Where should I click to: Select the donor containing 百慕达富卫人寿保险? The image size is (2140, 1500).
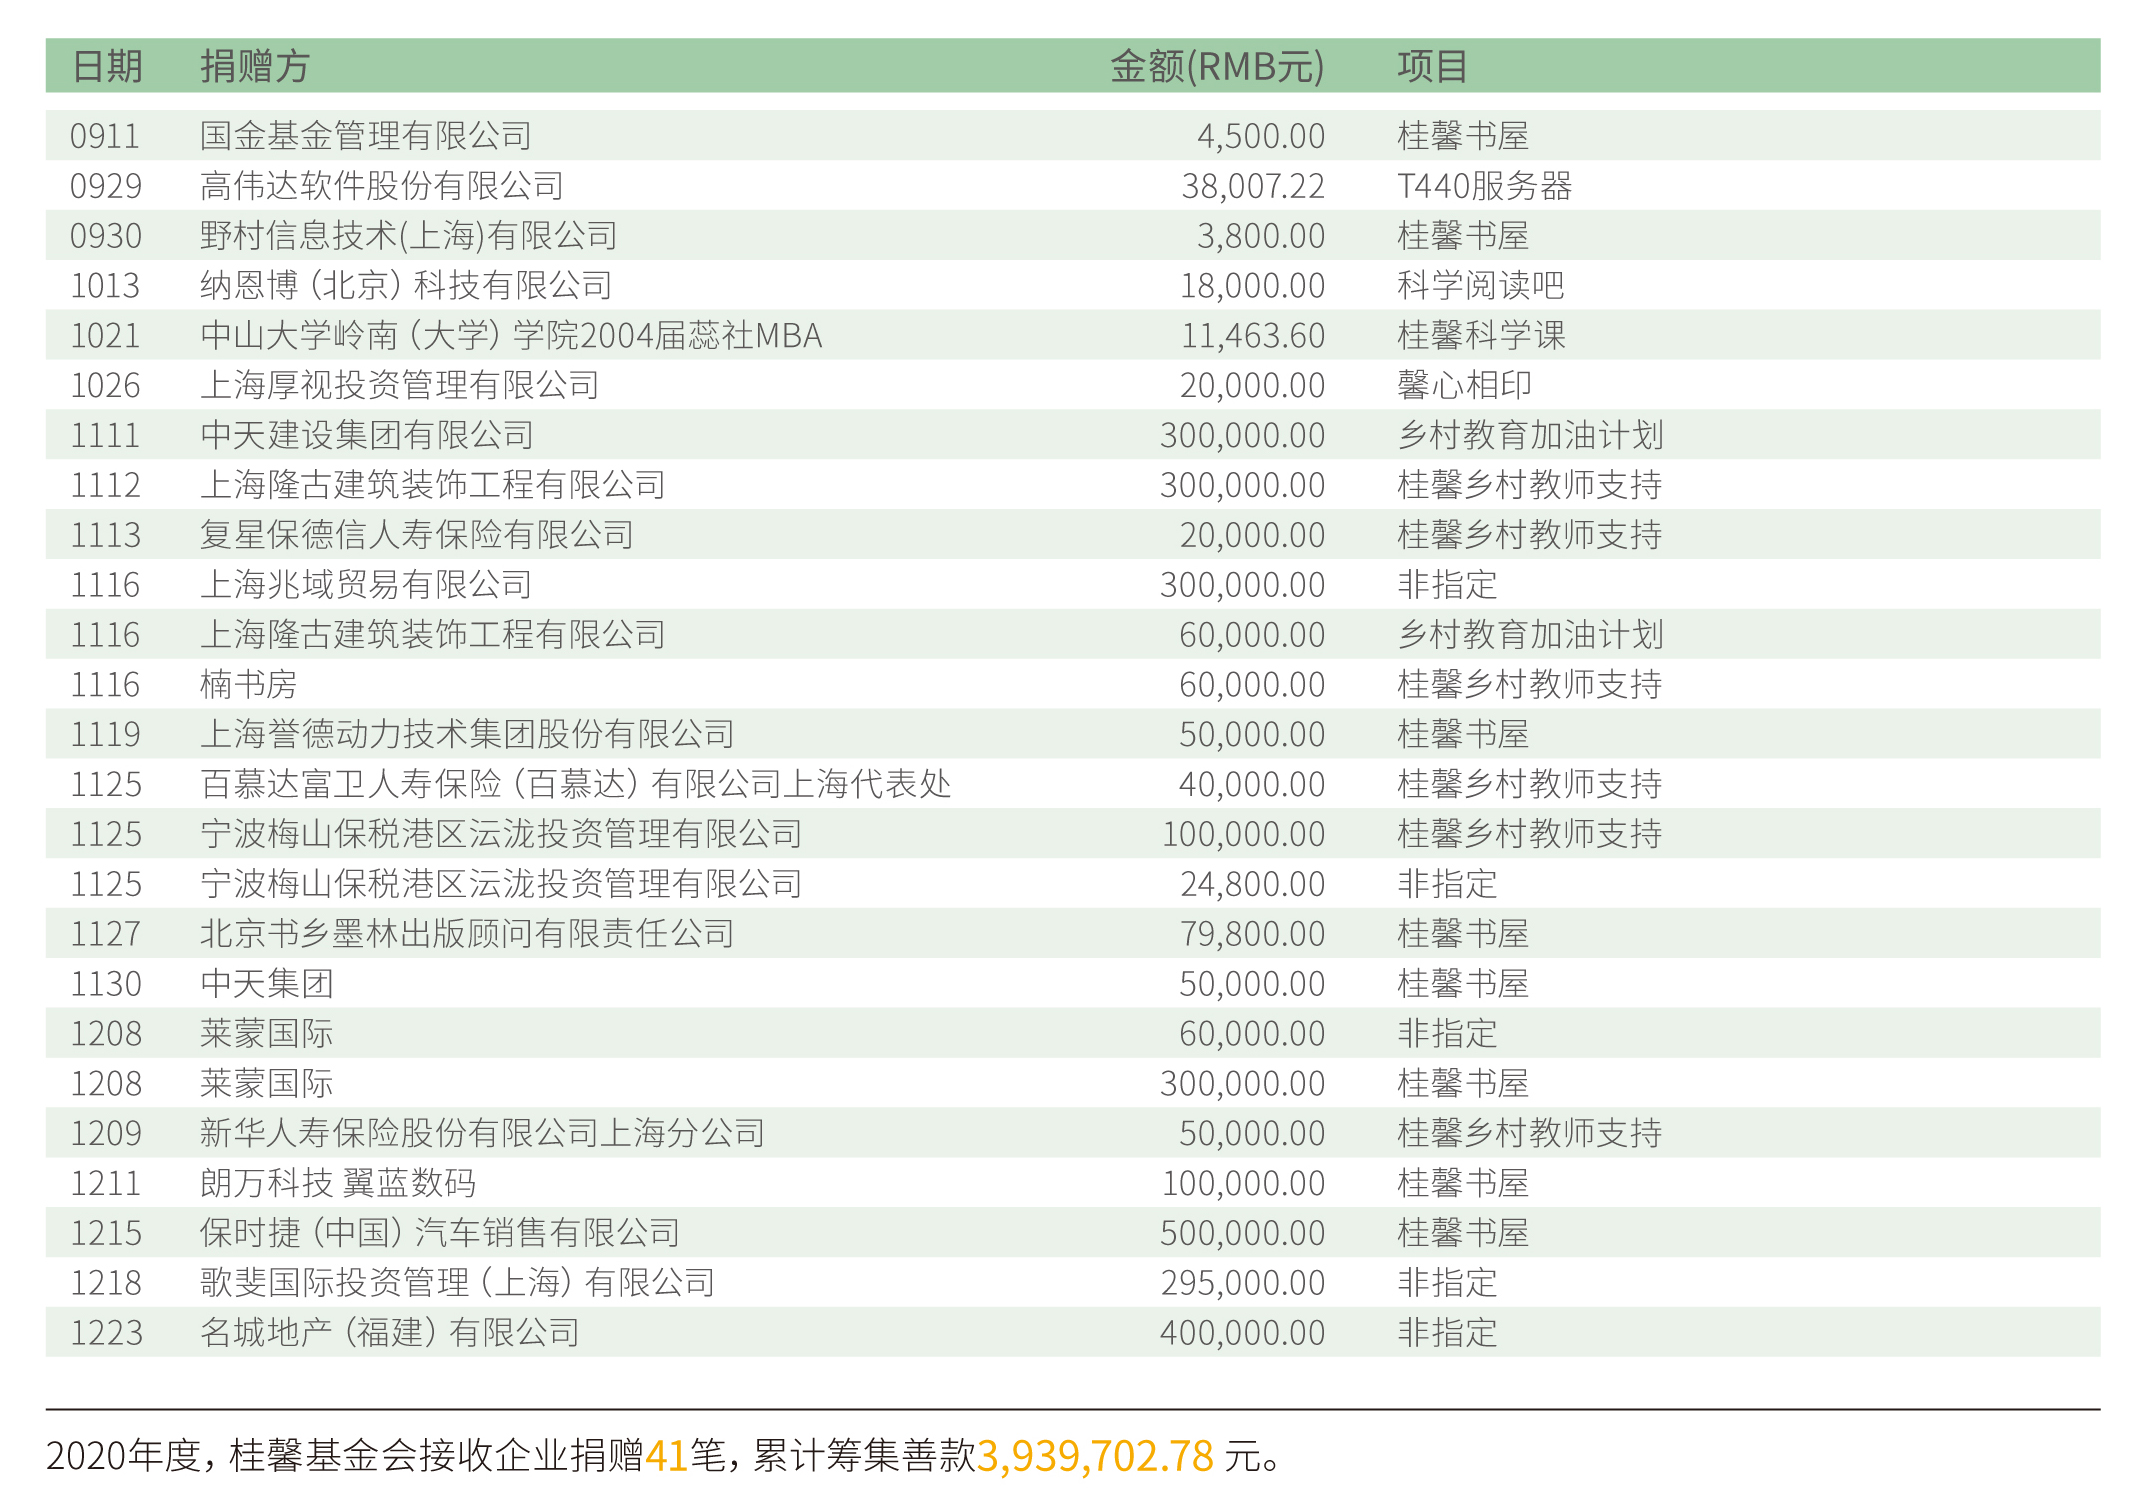coord(575,784)
